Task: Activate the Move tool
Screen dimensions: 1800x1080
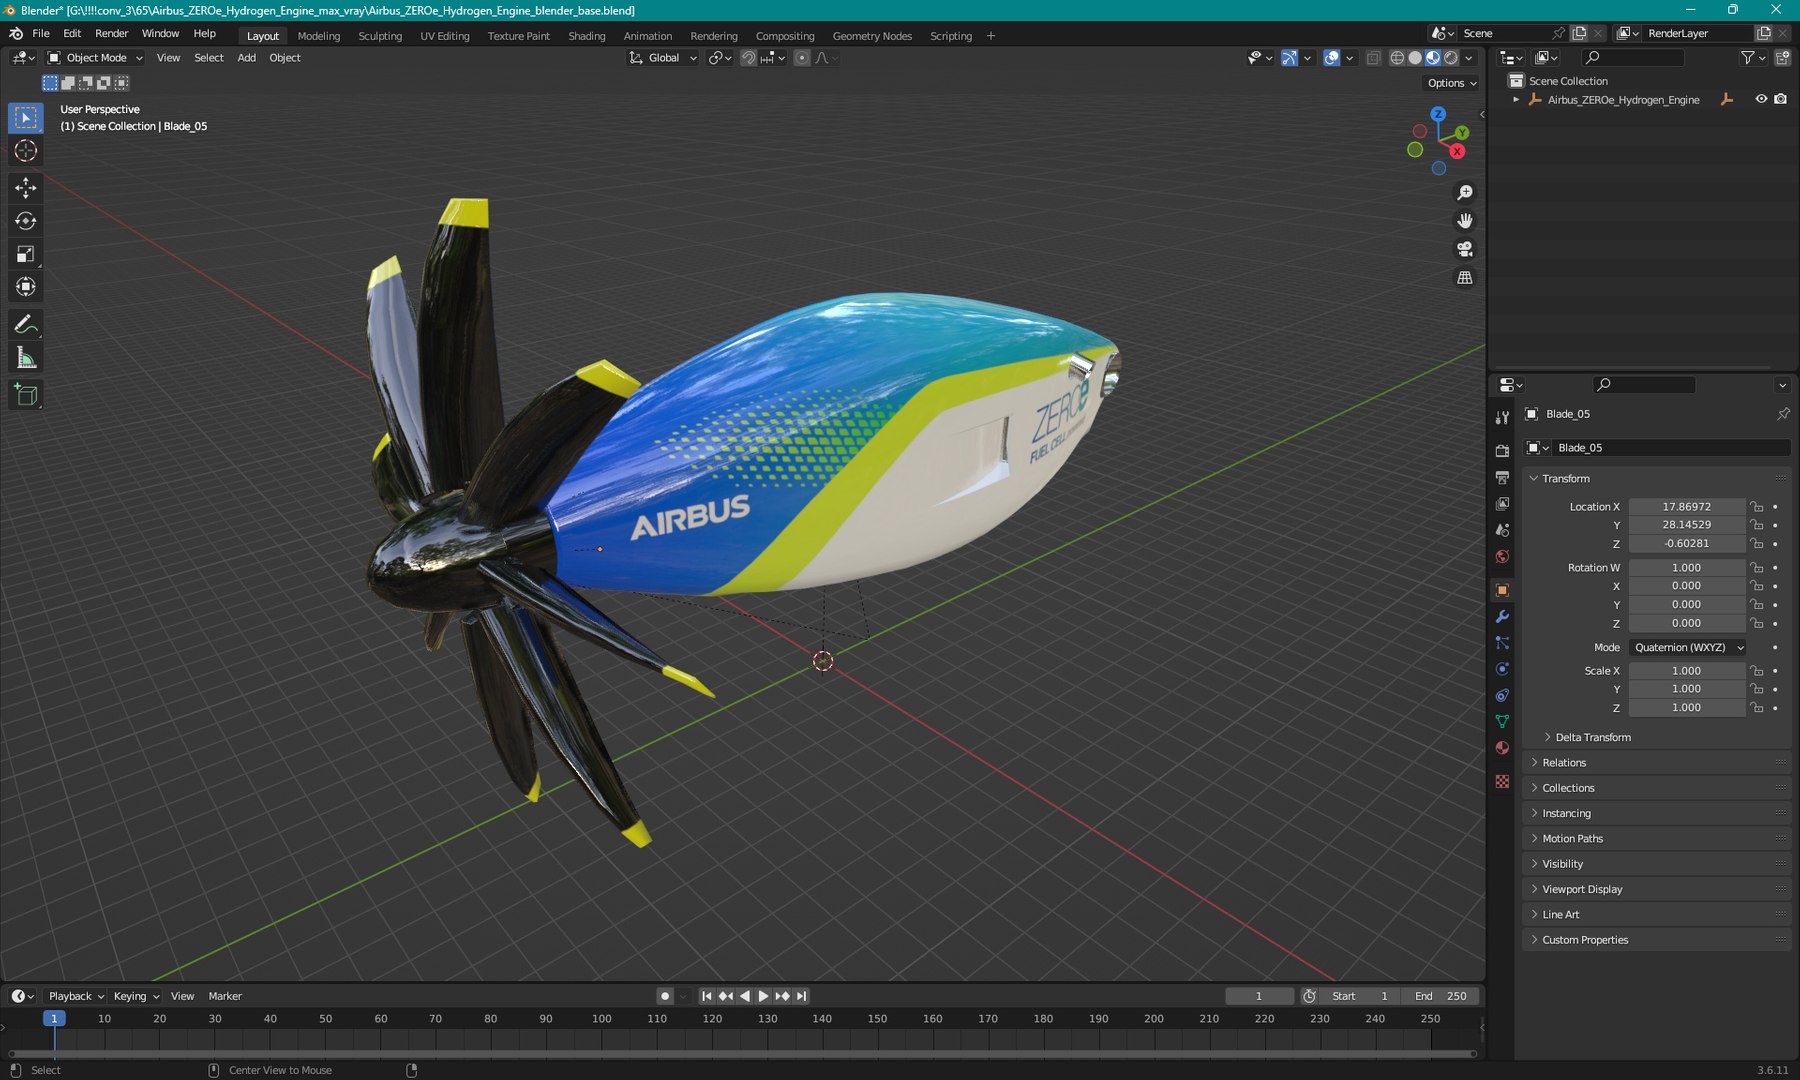Action: click(x=26, y=188)
